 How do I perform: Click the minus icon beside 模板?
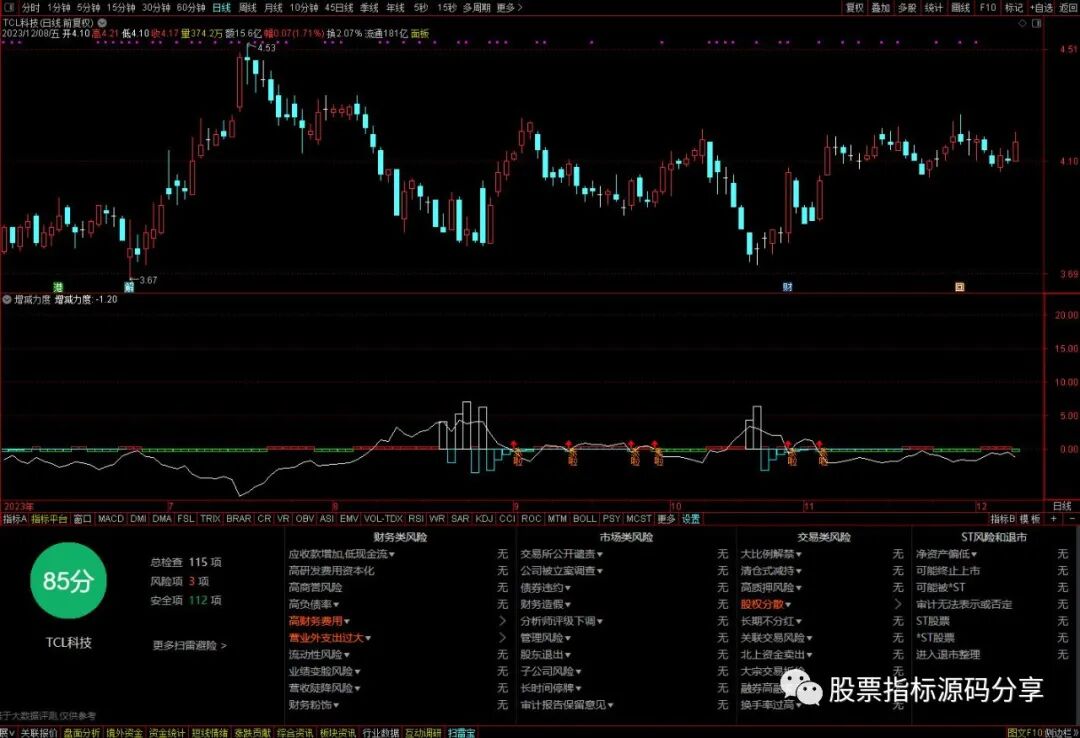click(1072, 519)
